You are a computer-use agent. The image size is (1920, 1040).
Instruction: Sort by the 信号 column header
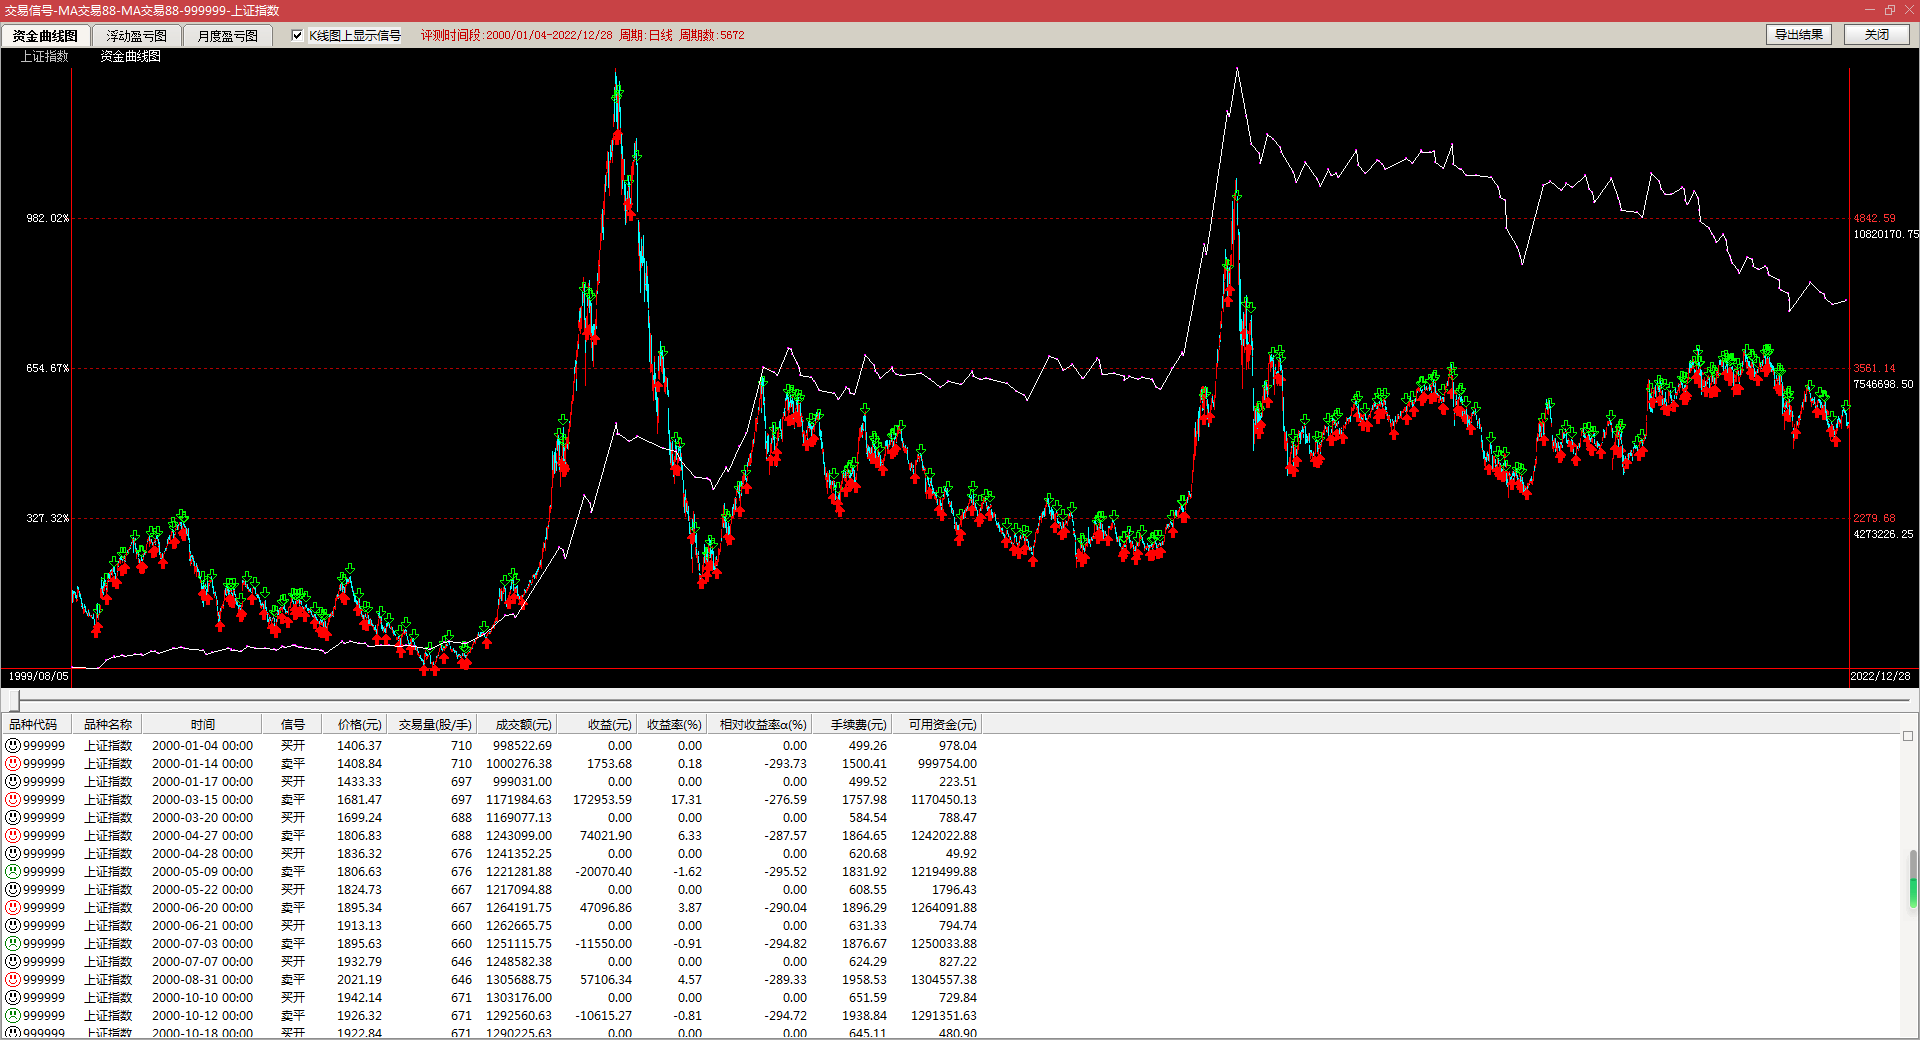click(293, 724)
